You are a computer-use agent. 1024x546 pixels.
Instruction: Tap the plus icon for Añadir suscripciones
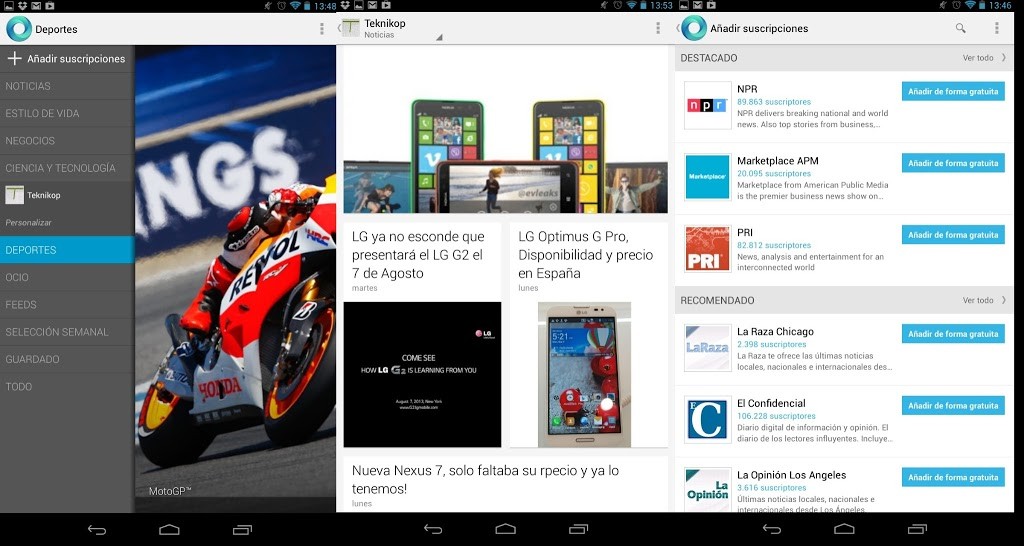coord(14,59)
